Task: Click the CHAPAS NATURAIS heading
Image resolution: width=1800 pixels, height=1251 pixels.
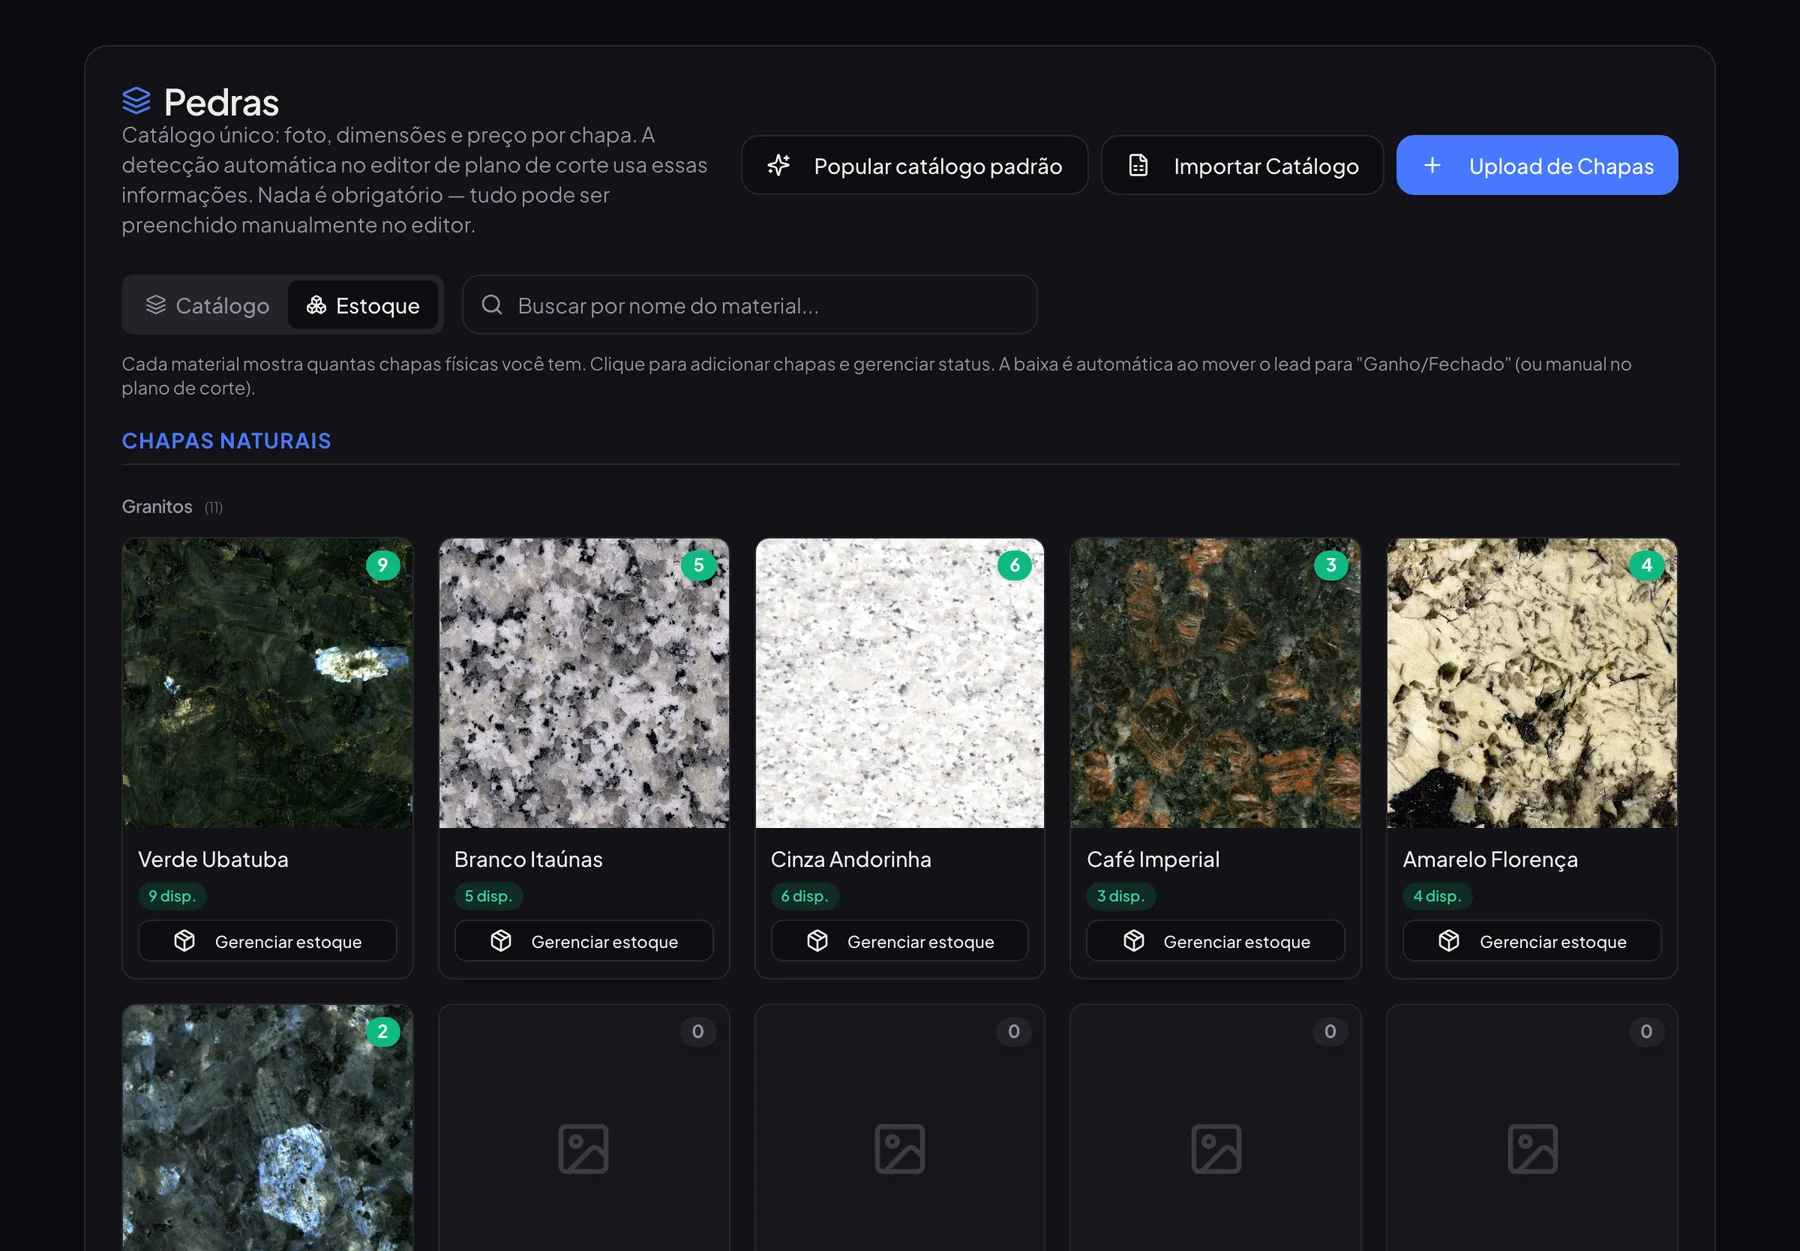Action: pos(226,441)
